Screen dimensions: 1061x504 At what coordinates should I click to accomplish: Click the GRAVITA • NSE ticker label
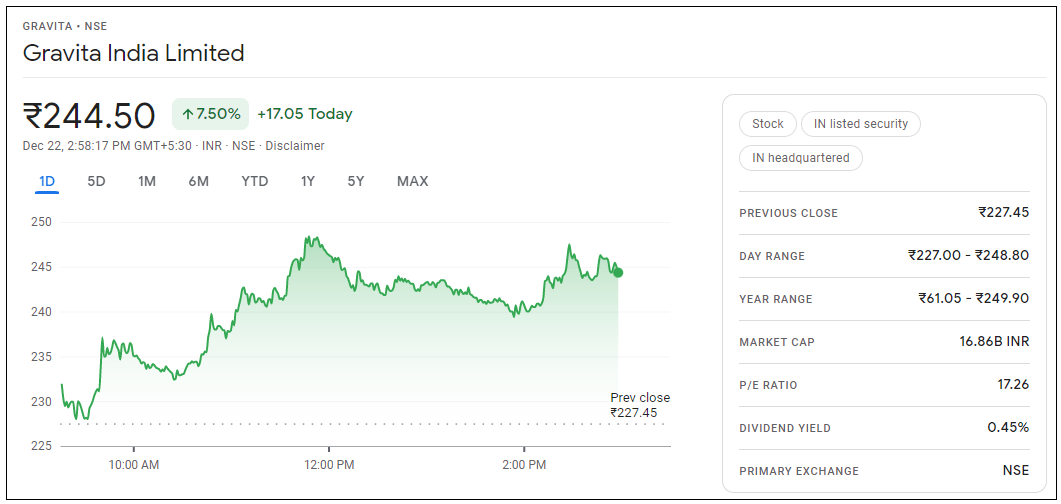pos(65,26)
